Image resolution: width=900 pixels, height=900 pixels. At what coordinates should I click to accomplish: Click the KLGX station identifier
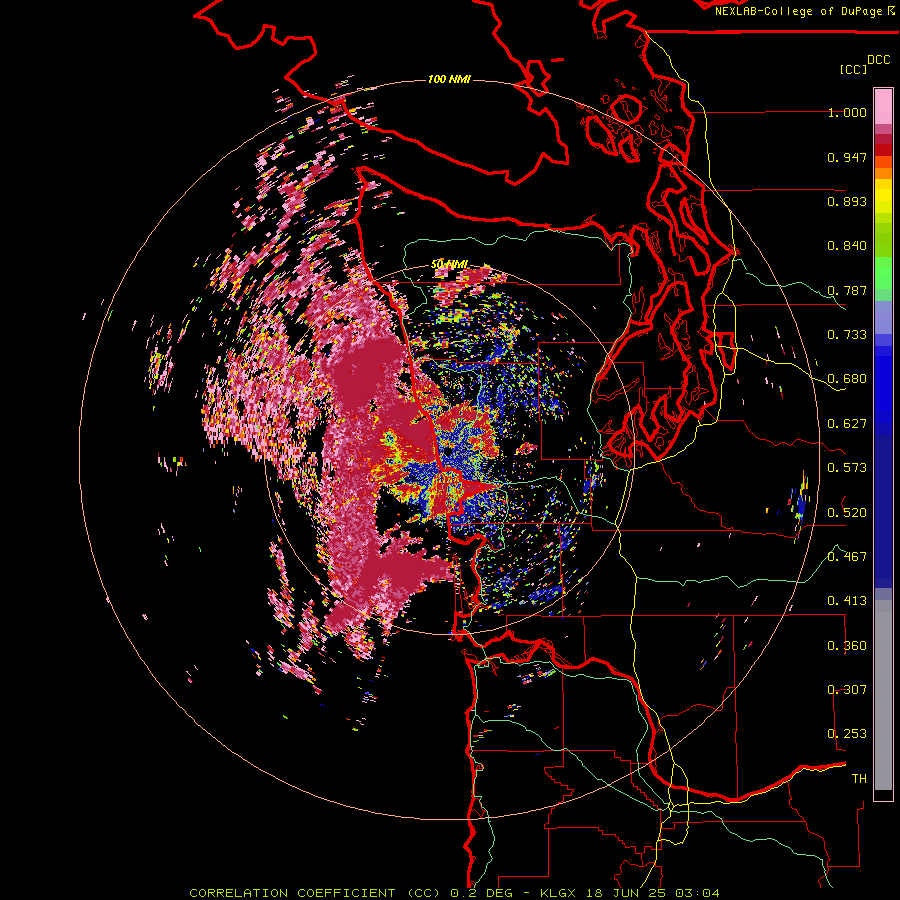(x=558, y=893)
